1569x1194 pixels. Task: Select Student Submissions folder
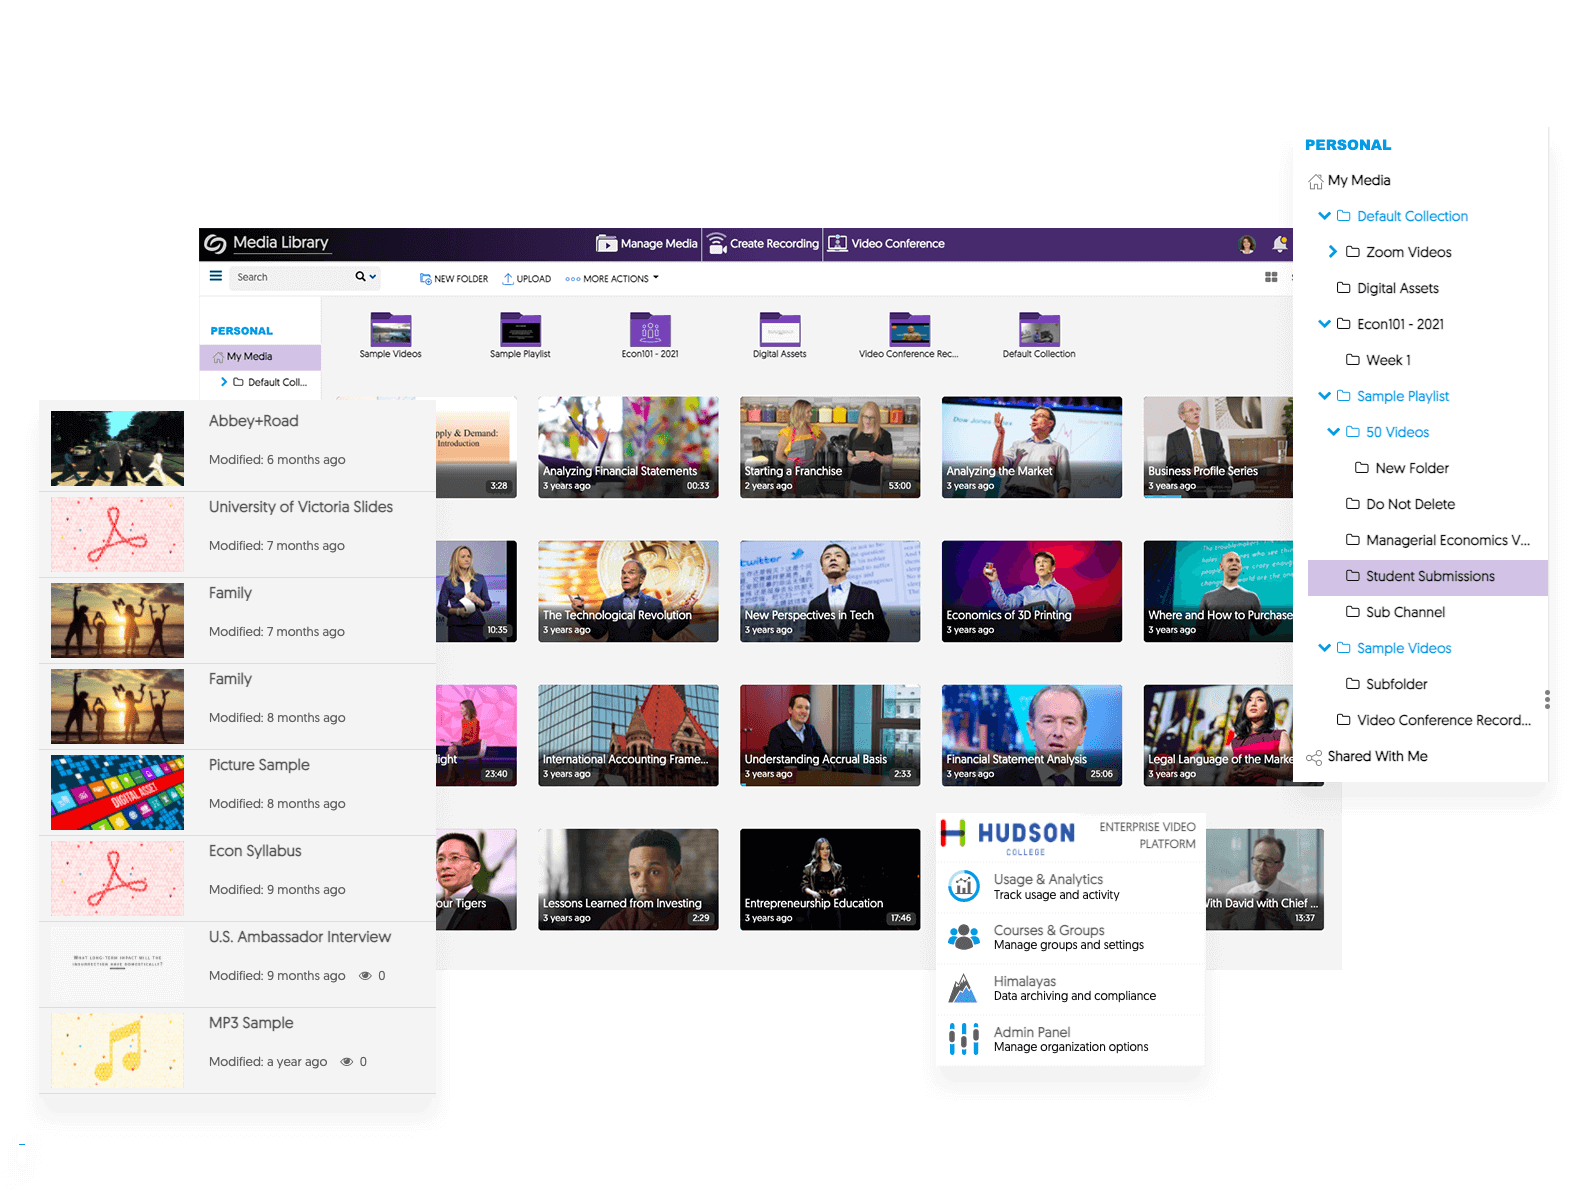point(1427,577)
